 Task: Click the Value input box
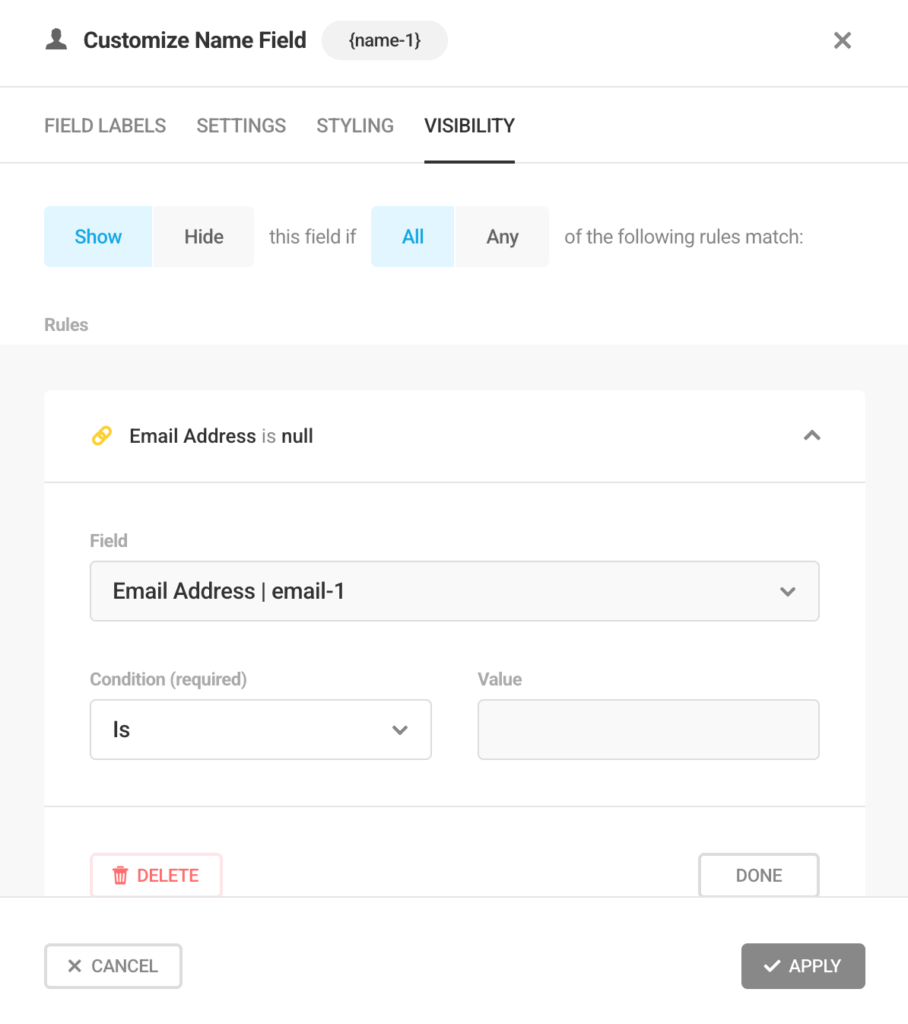coord(648,730)
